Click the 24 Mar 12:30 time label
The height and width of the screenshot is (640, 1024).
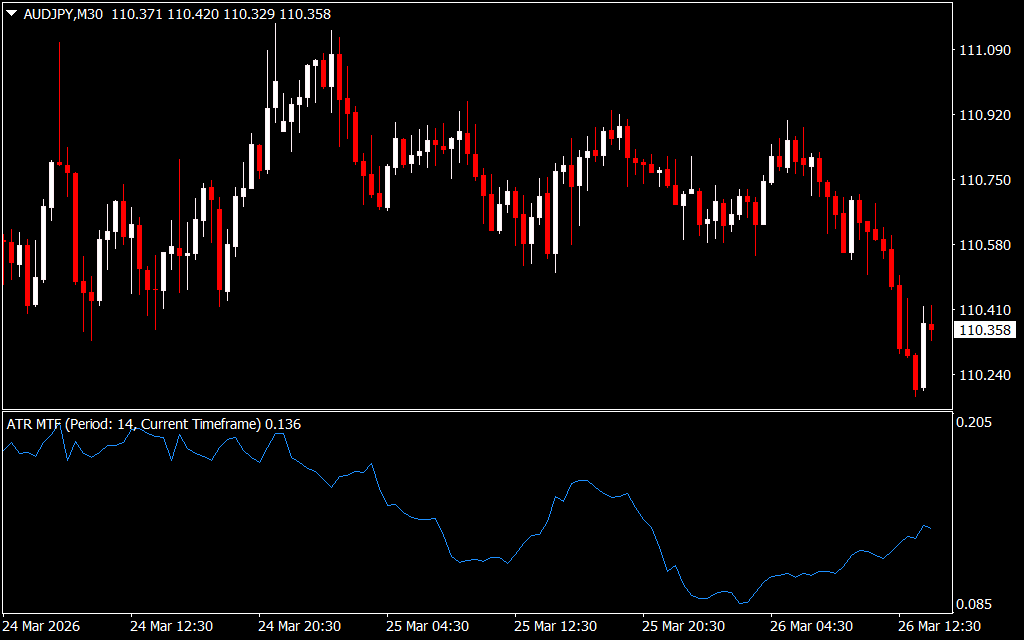pos(171,626)
